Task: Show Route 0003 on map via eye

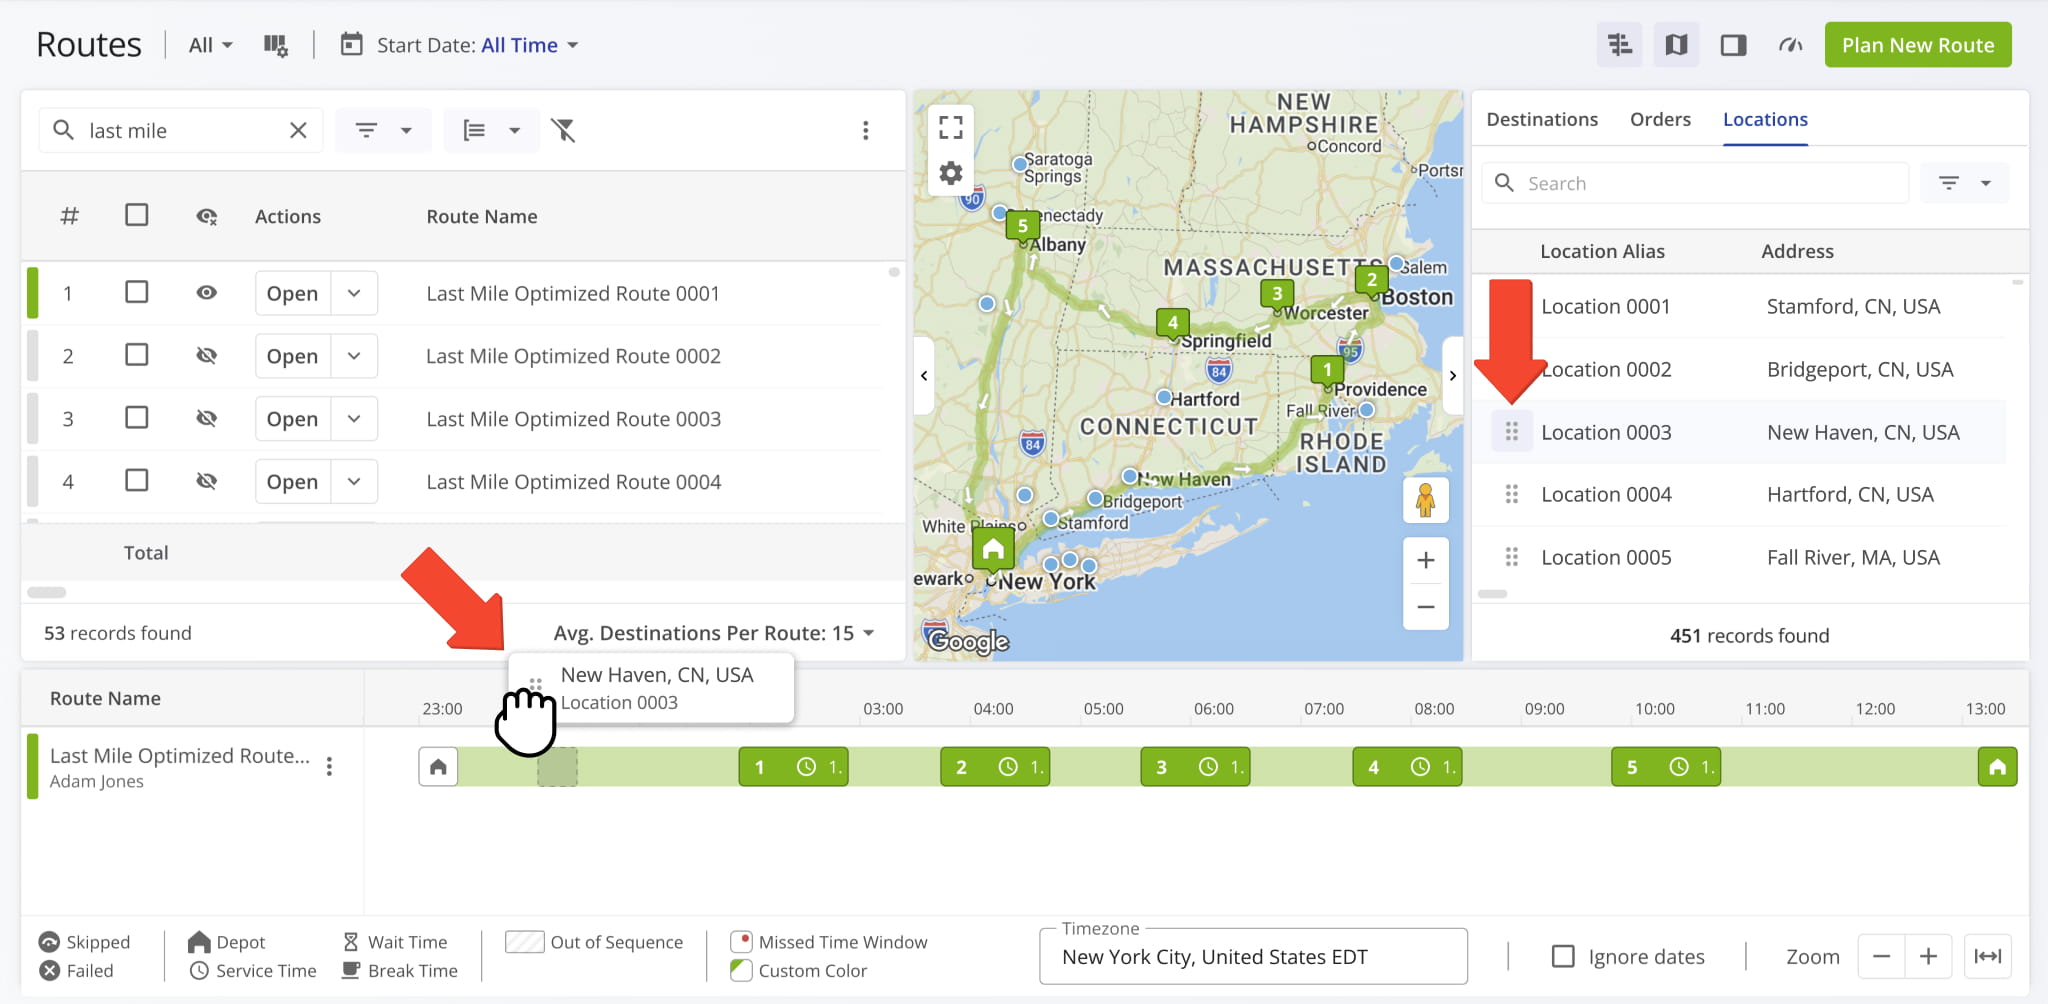Action: click(x=207, y=419)
